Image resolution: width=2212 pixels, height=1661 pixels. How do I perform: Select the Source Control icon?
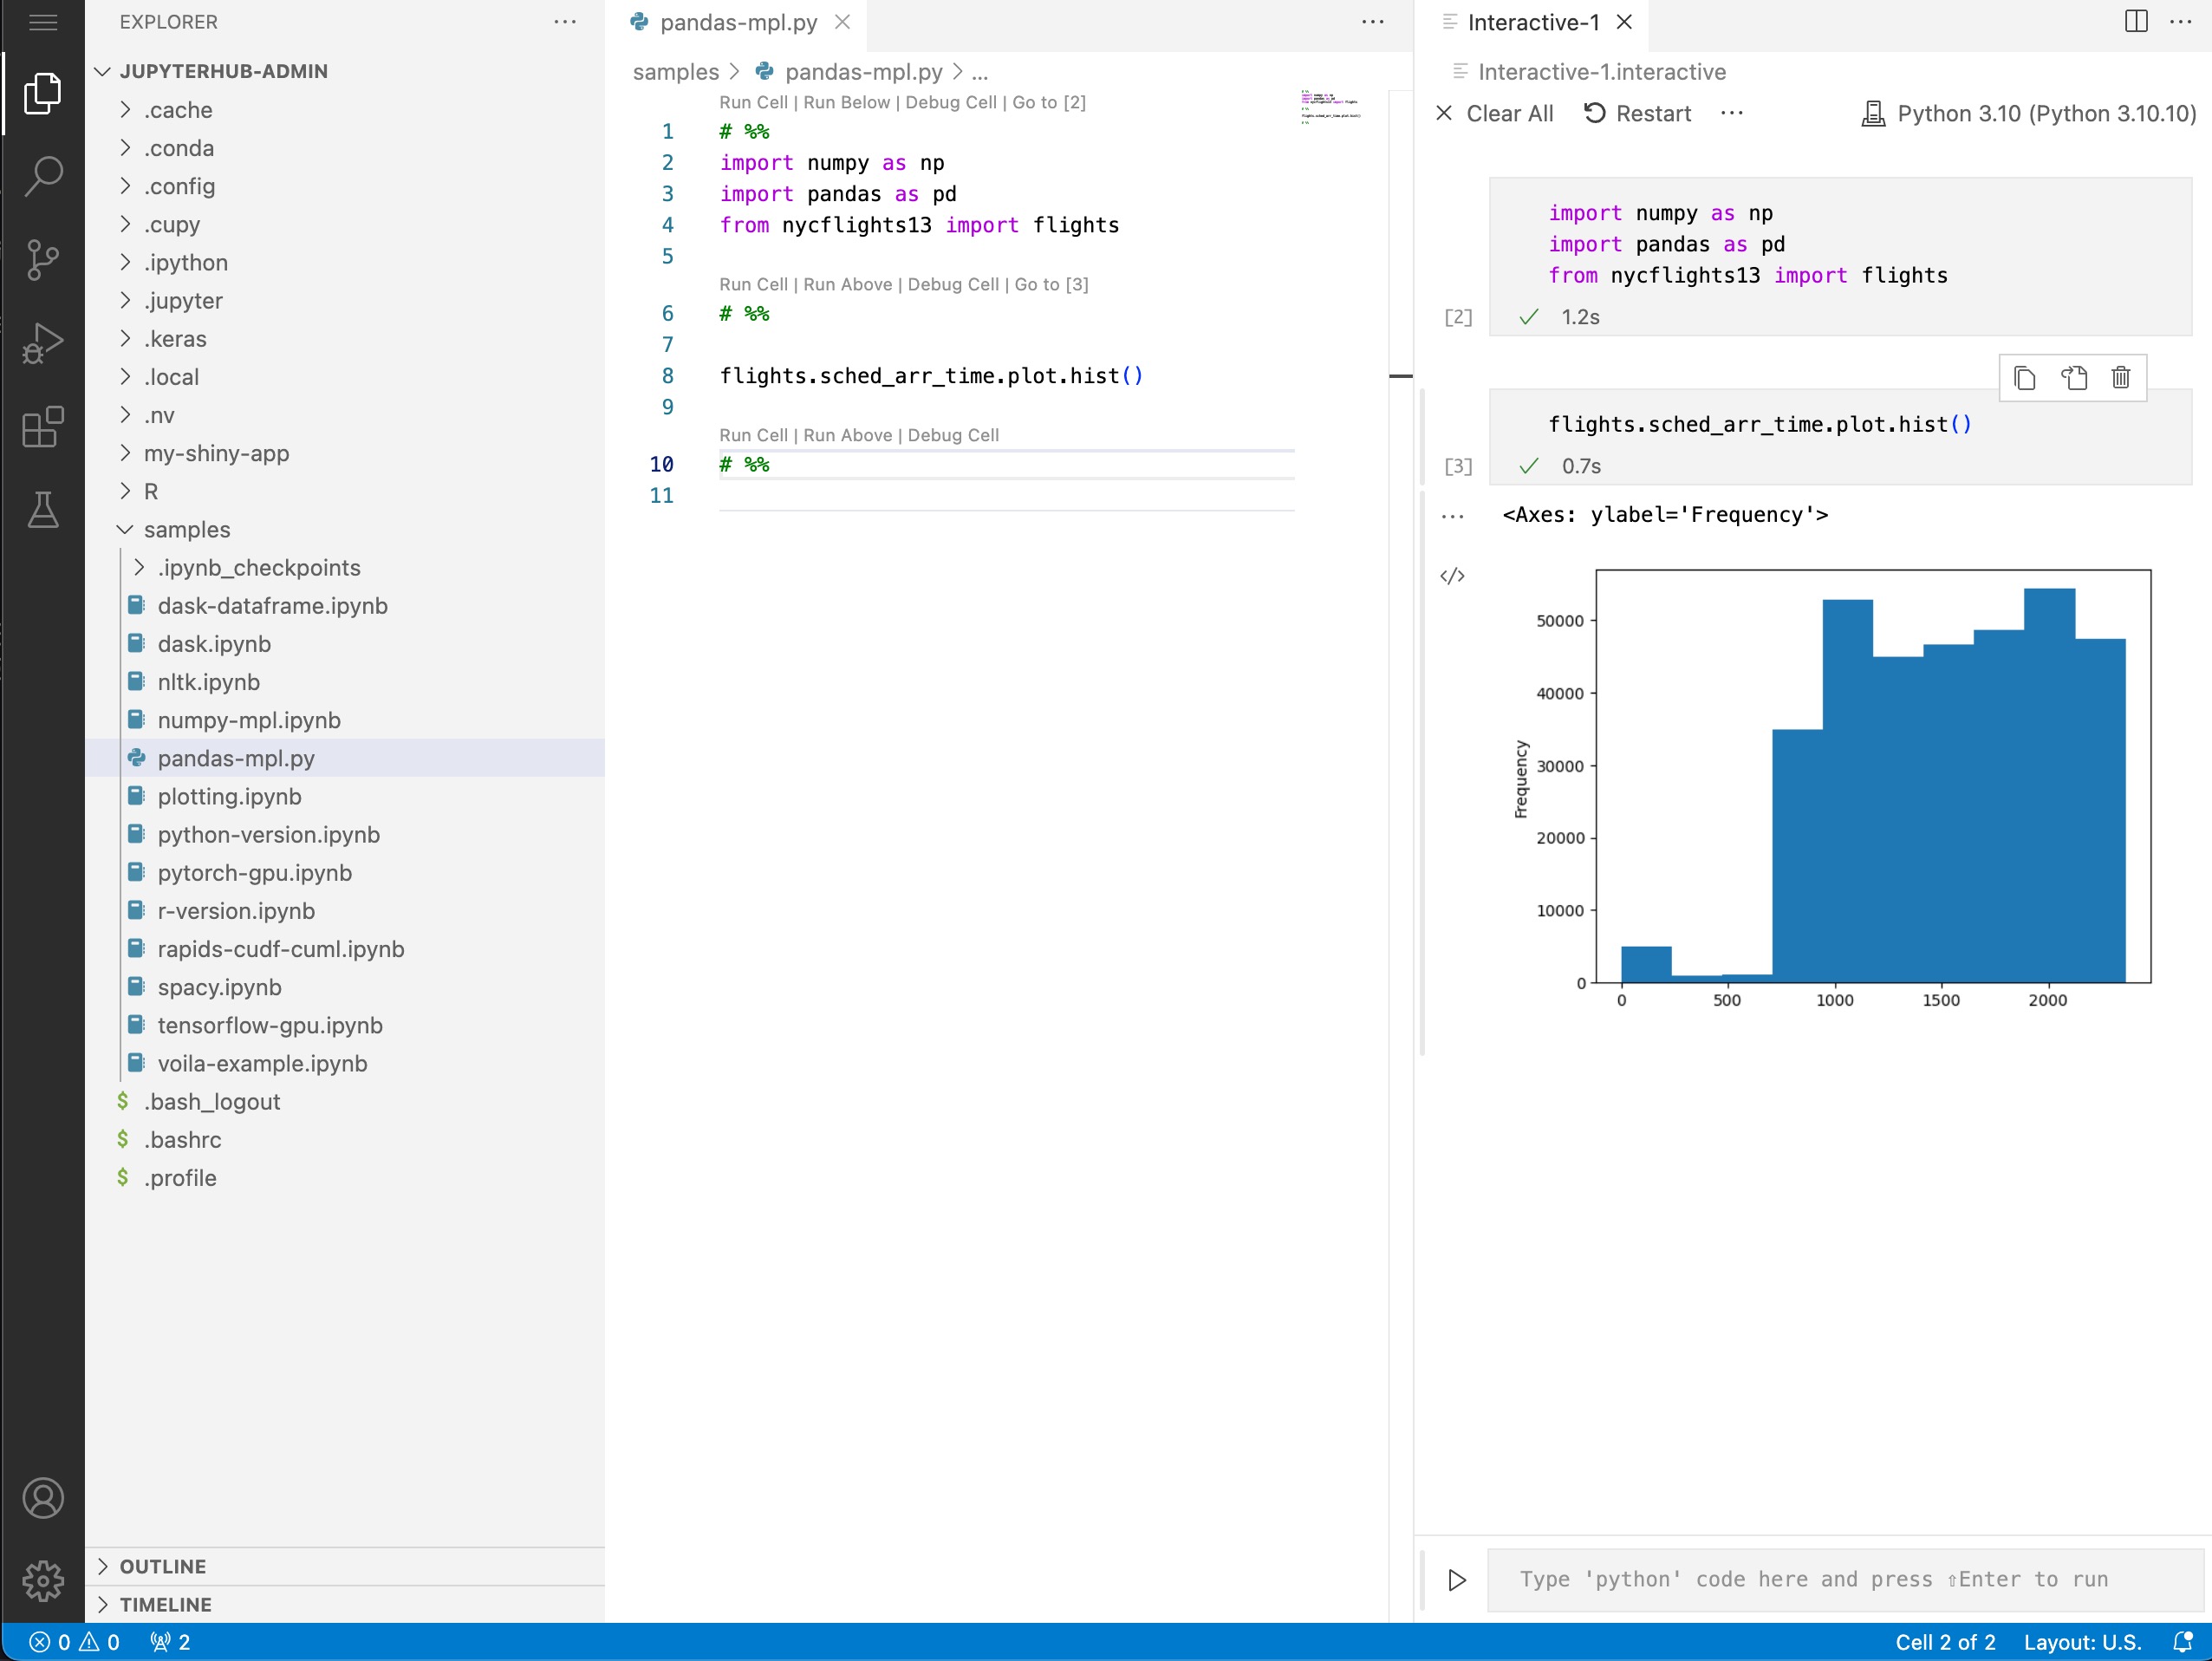tap(43, 259)
